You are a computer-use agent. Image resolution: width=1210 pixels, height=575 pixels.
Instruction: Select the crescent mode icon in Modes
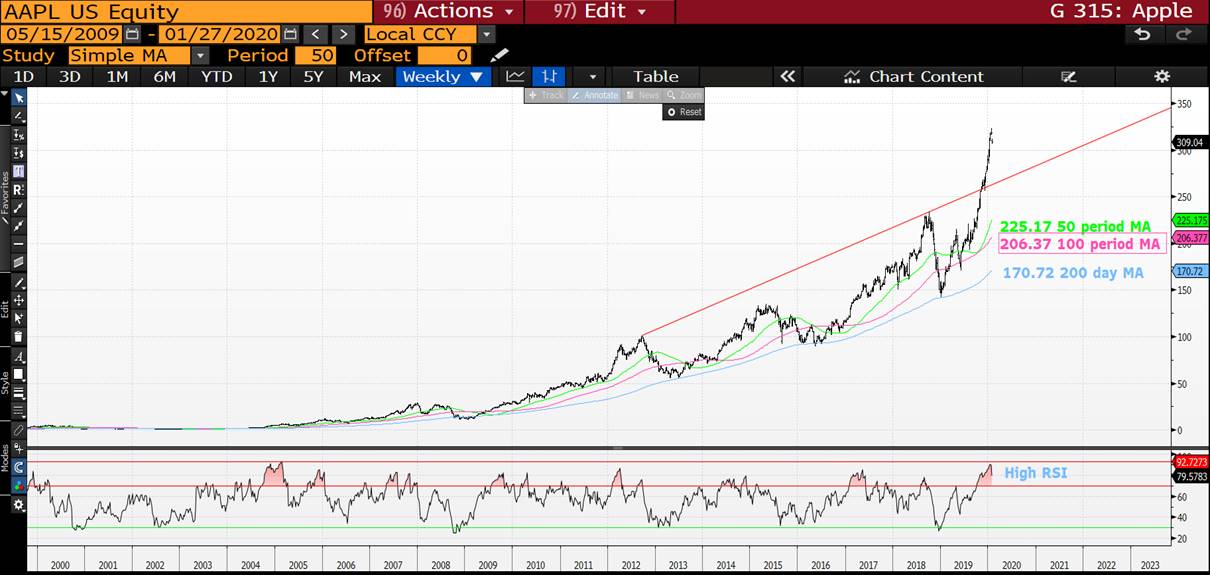[18, 468]
